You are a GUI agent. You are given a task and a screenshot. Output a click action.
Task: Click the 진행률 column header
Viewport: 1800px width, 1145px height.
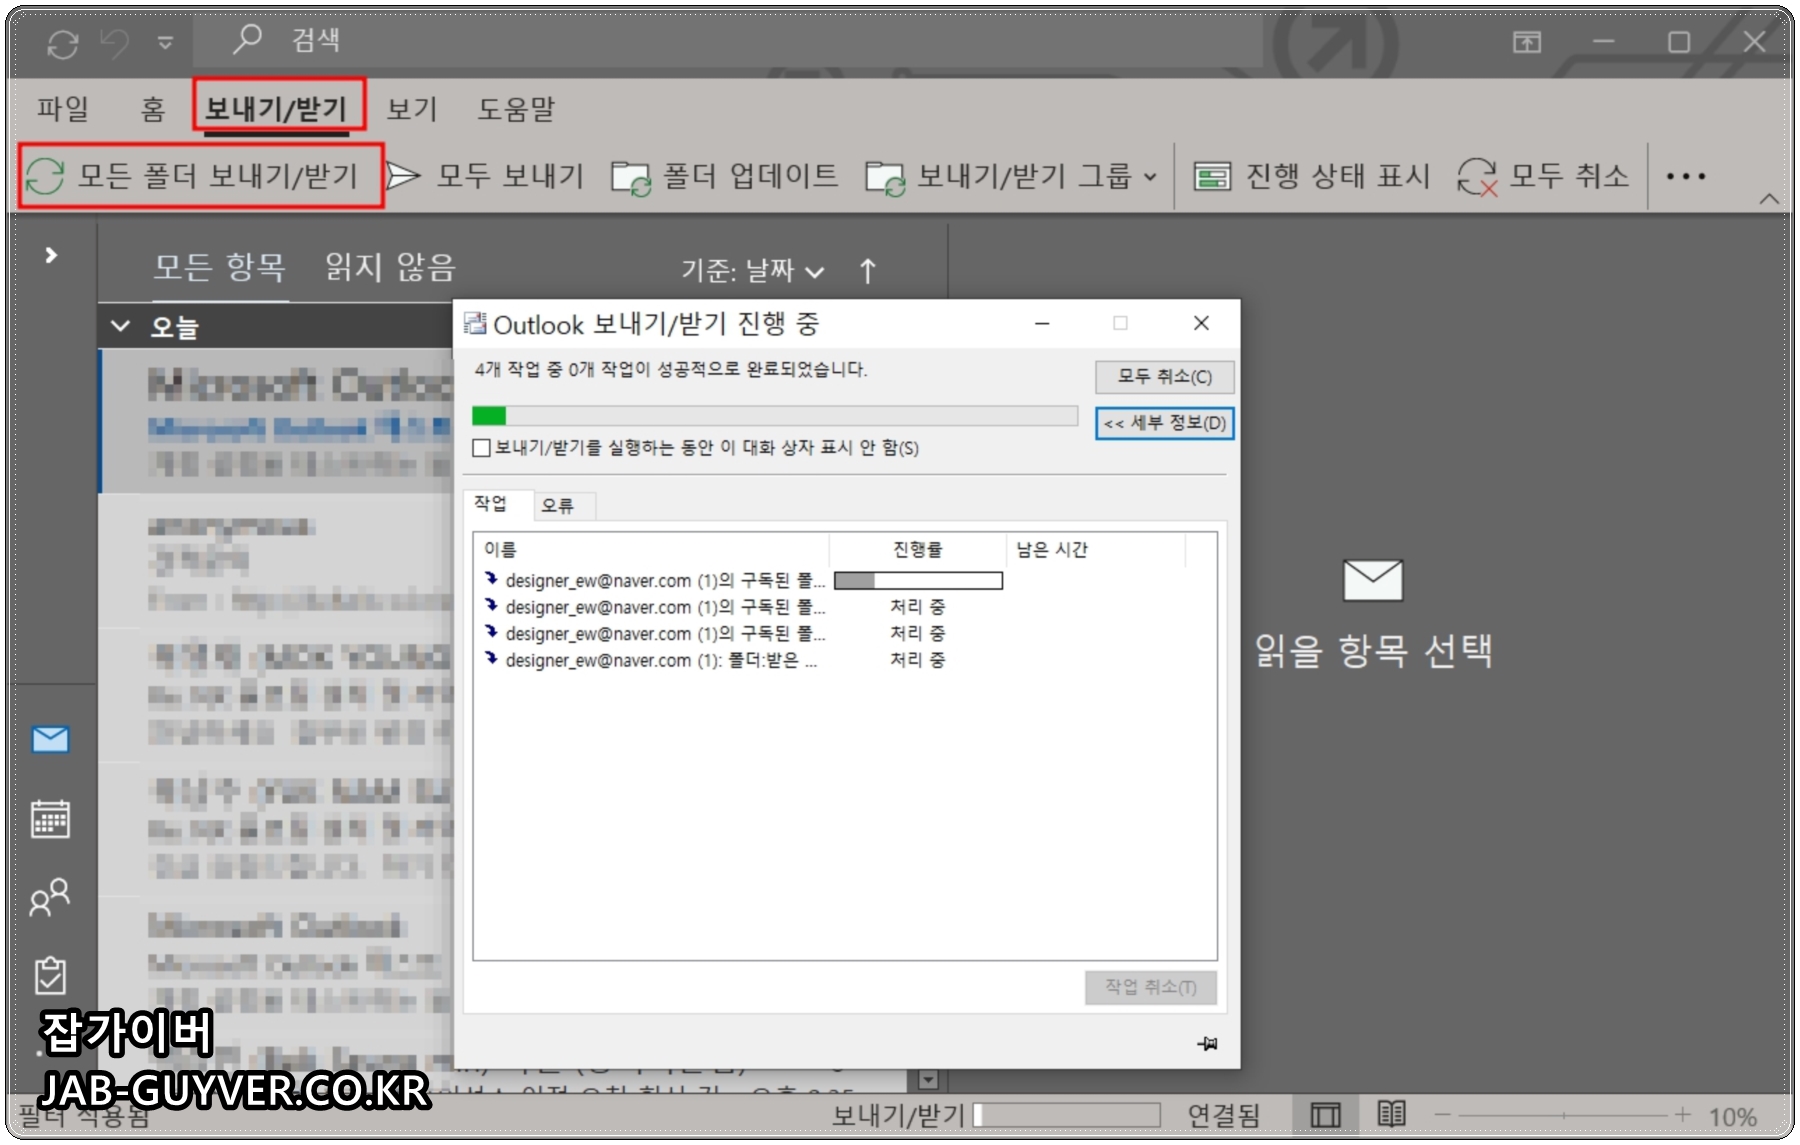click(917, 549)
